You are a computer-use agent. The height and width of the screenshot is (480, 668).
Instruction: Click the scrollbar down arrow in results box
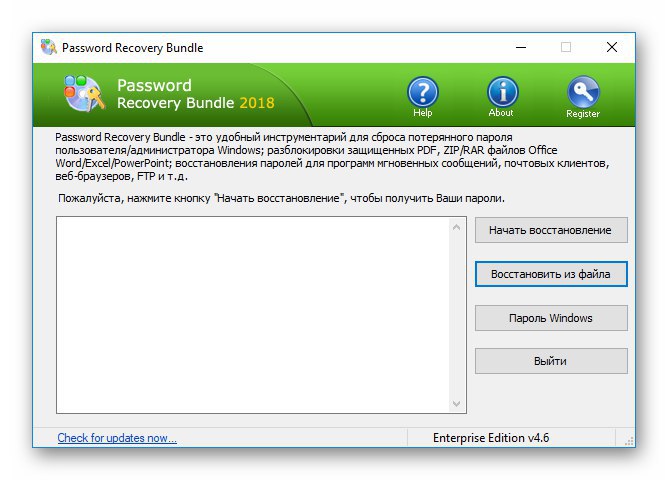(x=456, y=403)
